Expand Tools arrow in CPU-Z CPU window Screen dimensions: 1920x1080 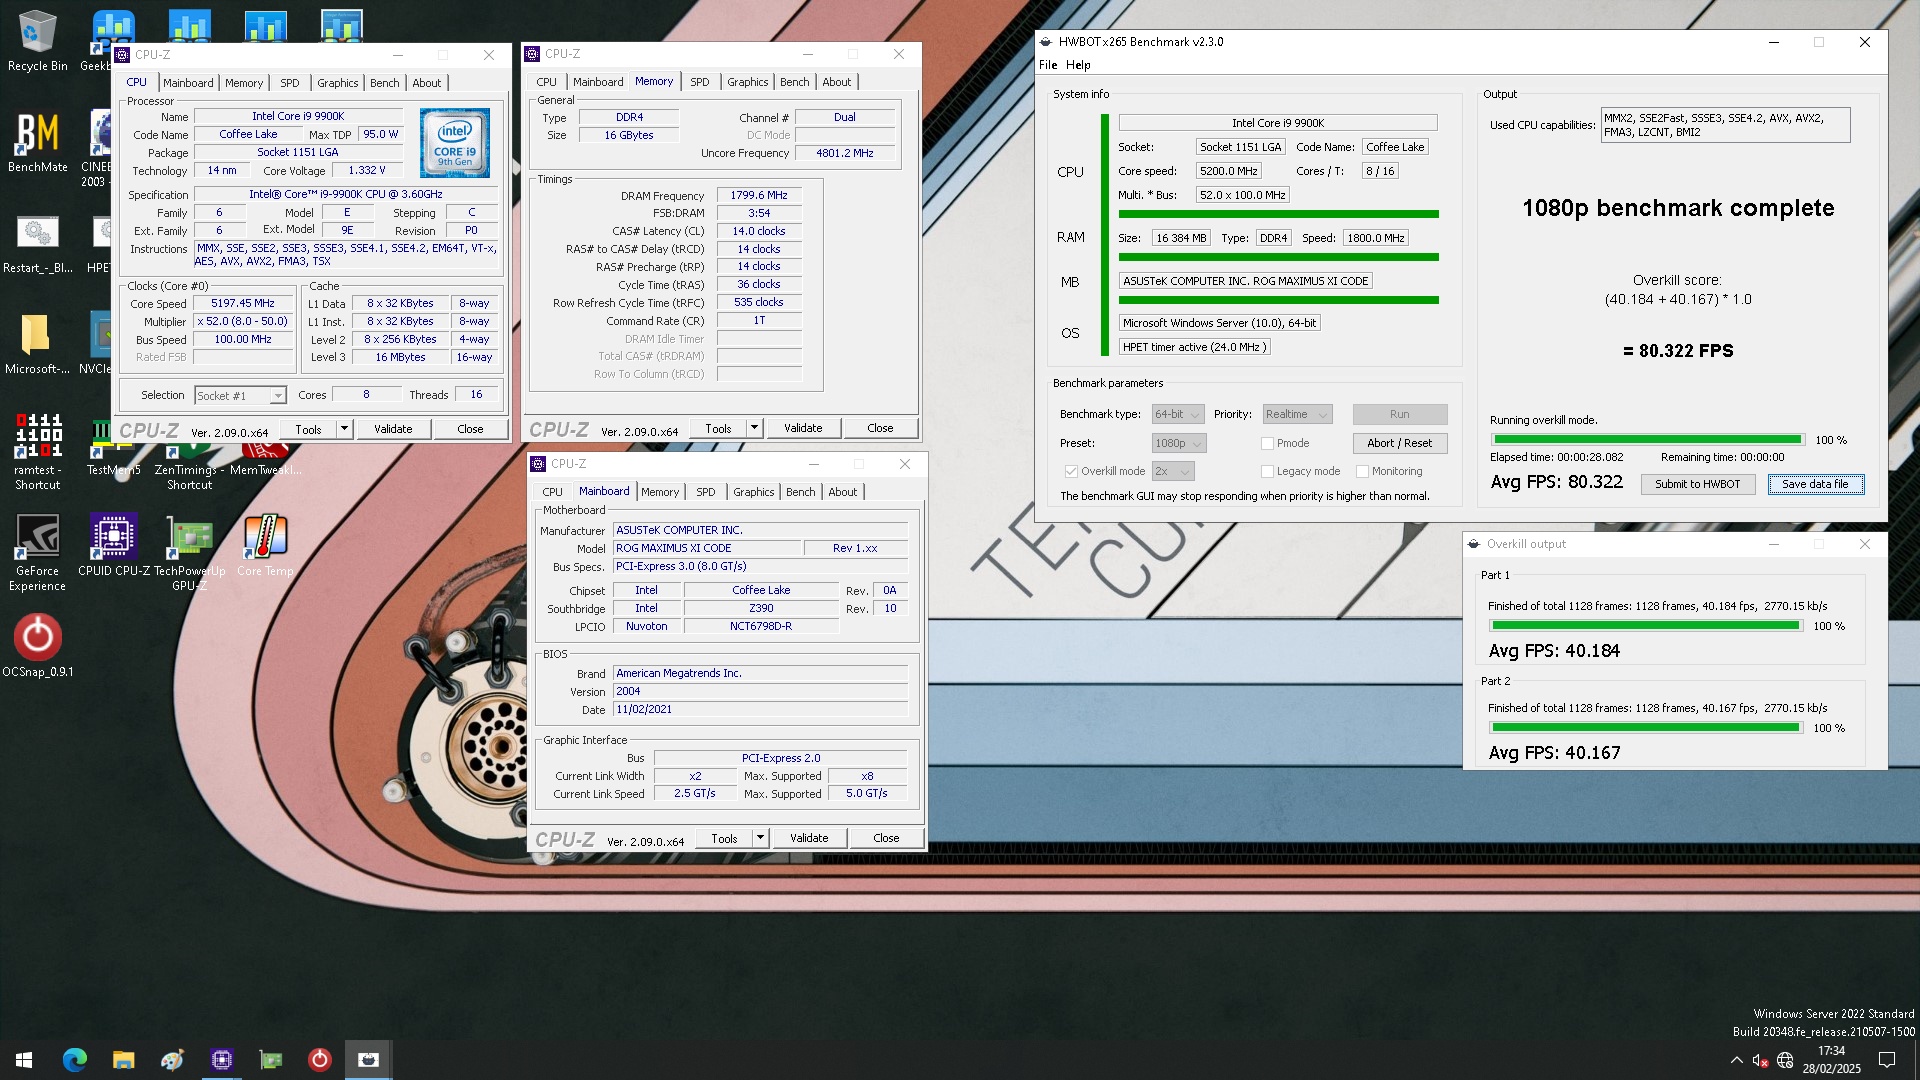344,429
